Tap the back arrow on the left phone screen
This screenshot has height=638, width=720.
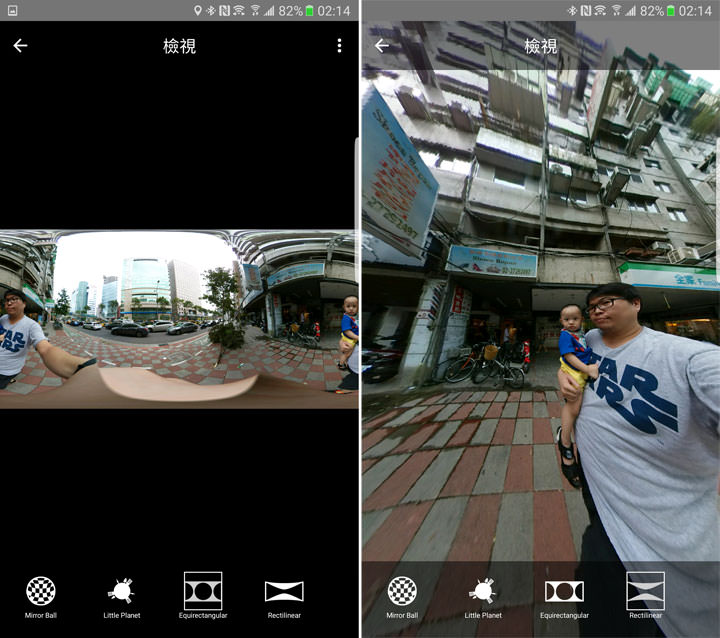pyautogui.click(x=20, y=46)
